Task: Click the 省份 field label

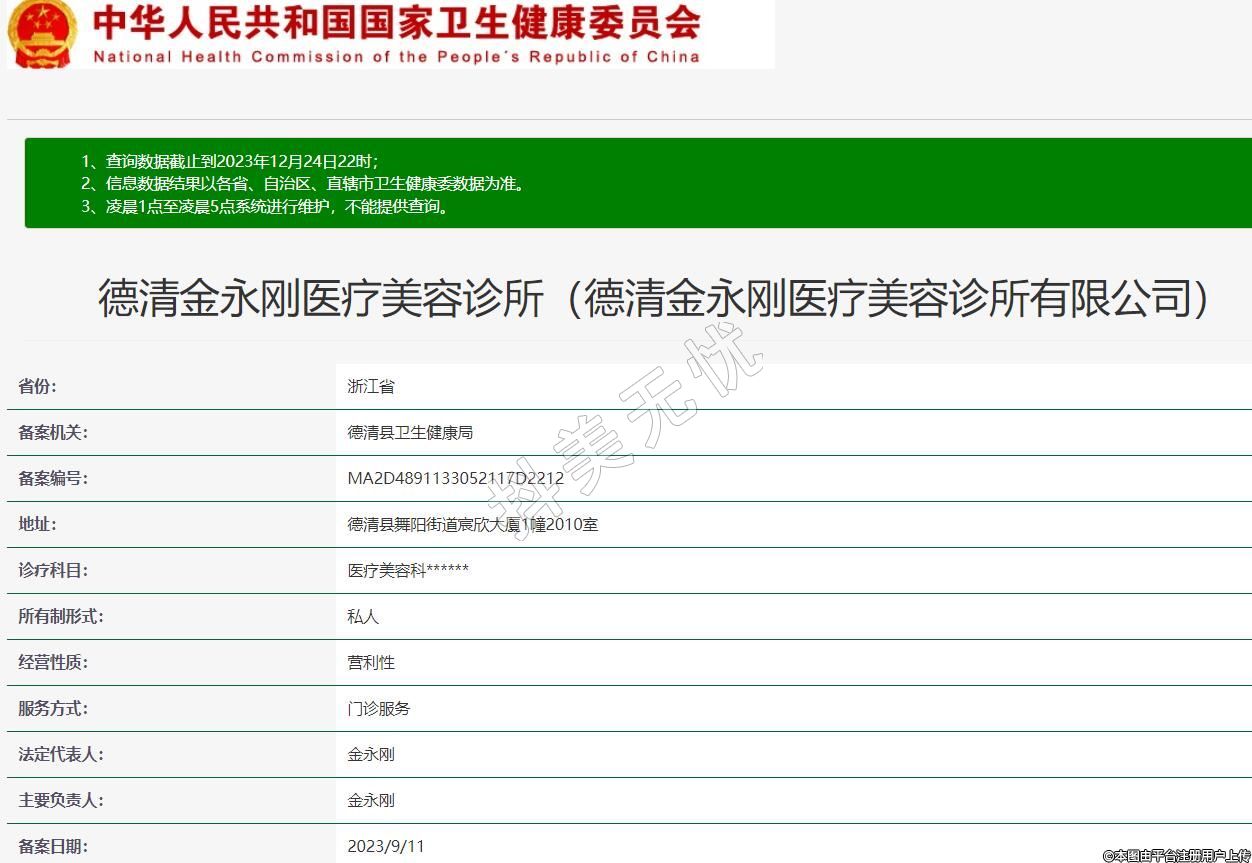Action: (38, 386)
